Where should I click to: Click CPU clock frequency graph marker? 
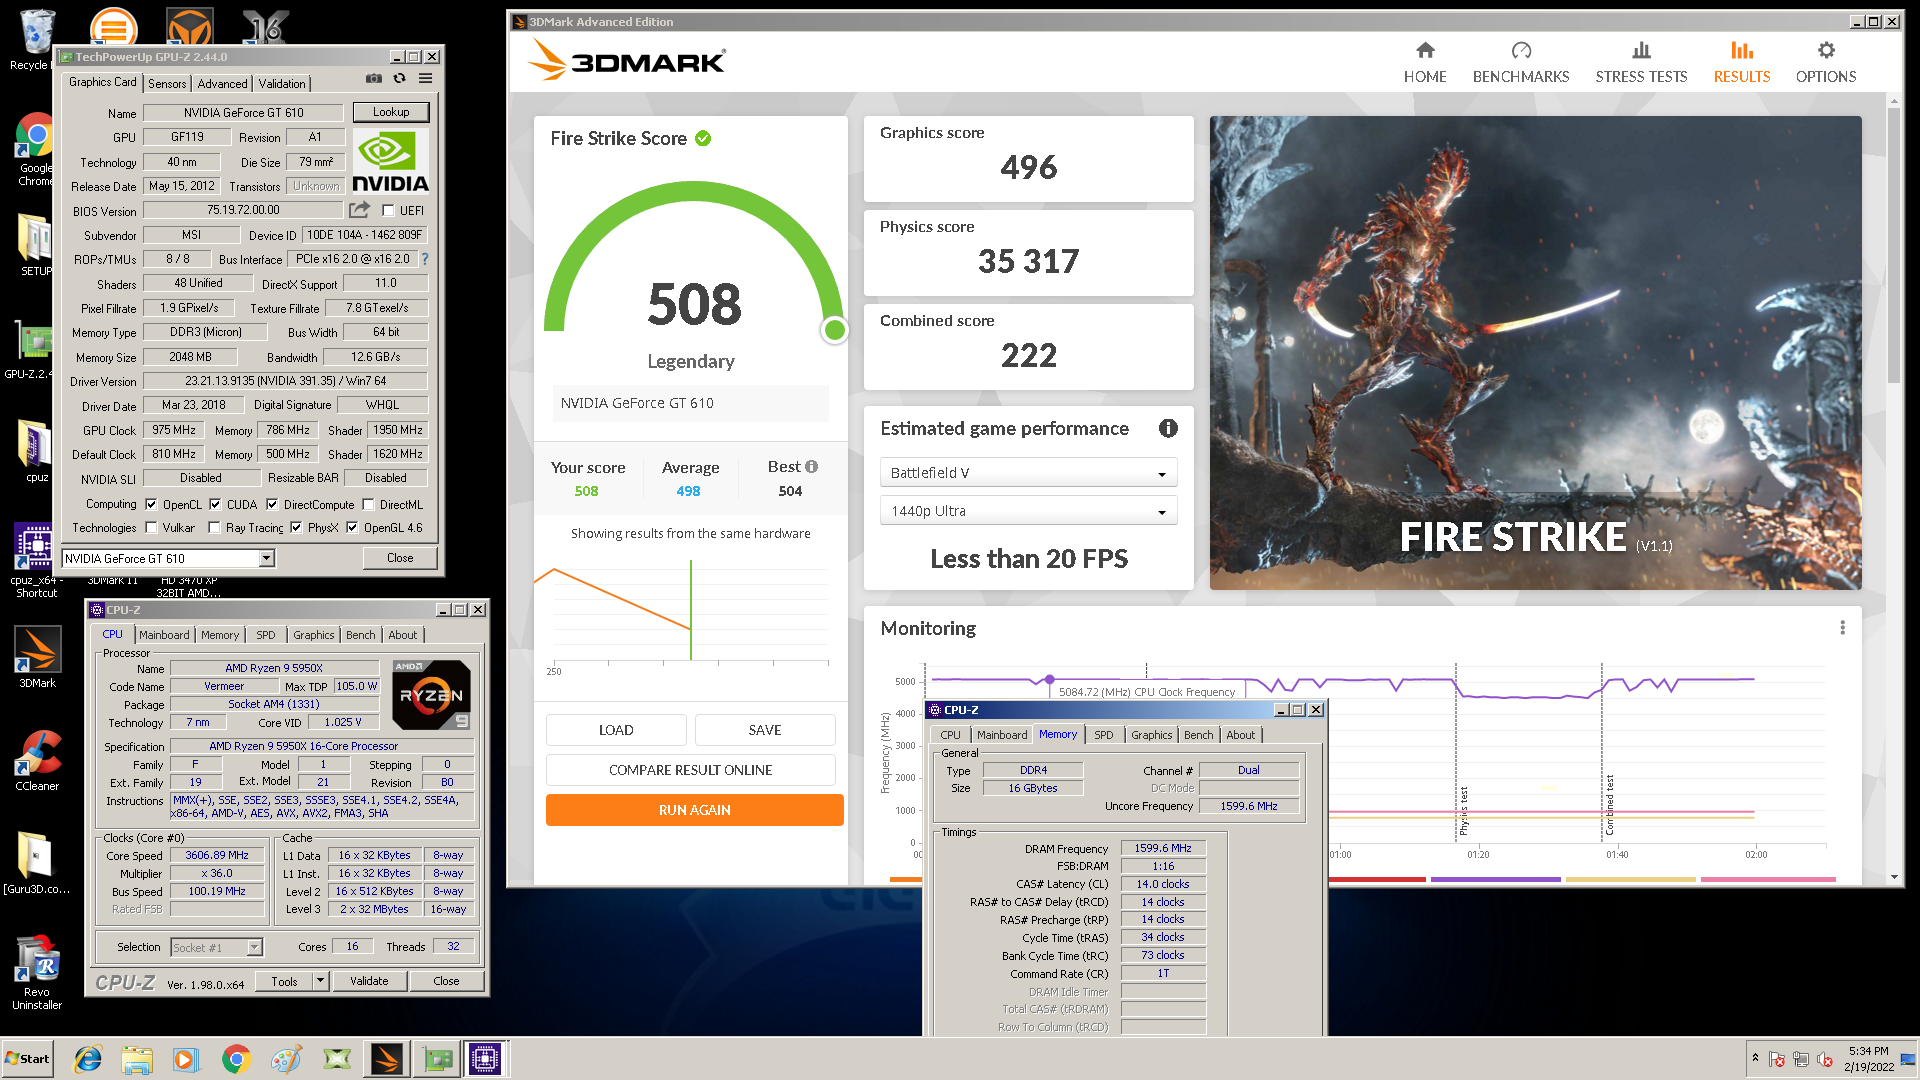coord(1049,679)
